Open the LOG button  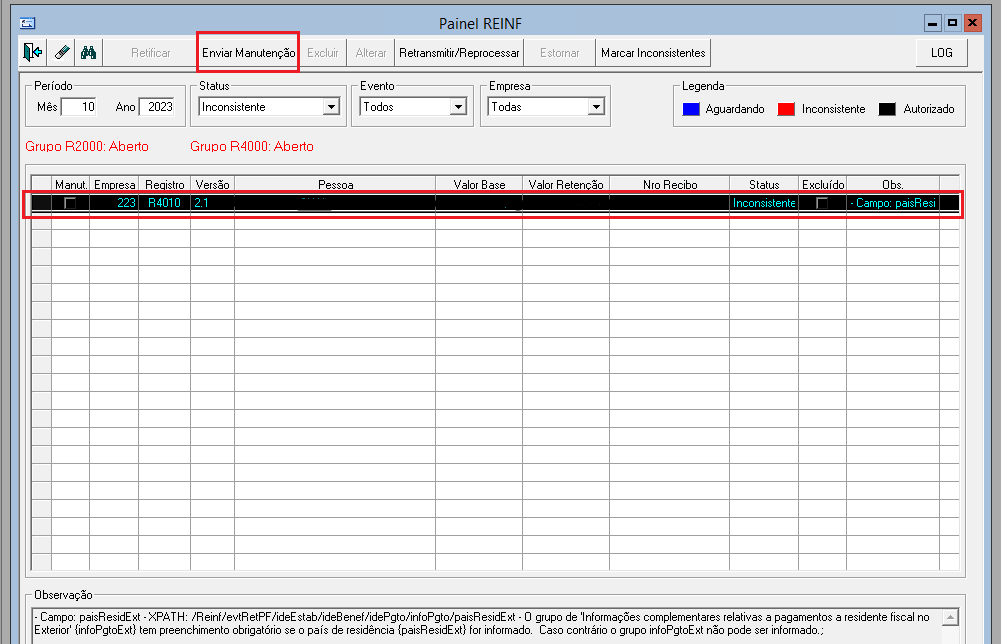tap(942, 52)
